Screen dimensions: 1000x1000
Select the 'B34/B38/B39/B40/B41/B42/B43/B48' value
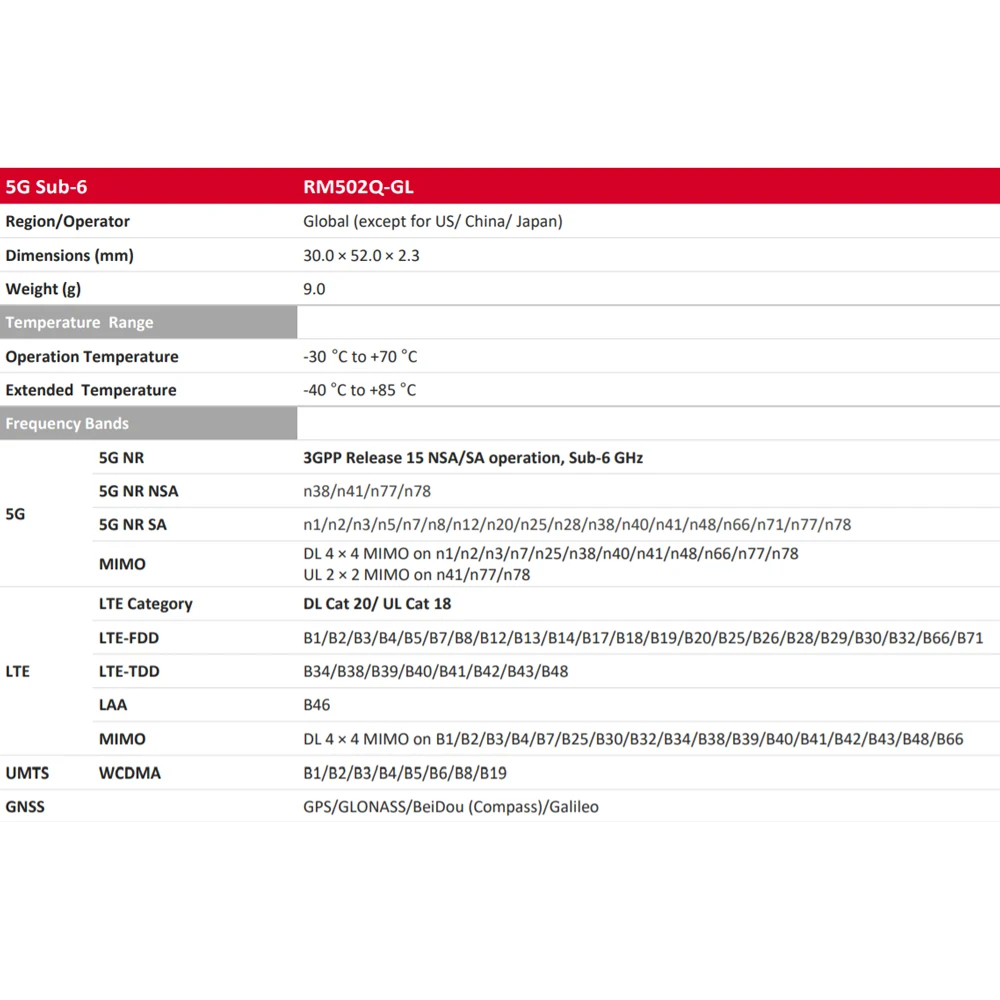(436, 672)
